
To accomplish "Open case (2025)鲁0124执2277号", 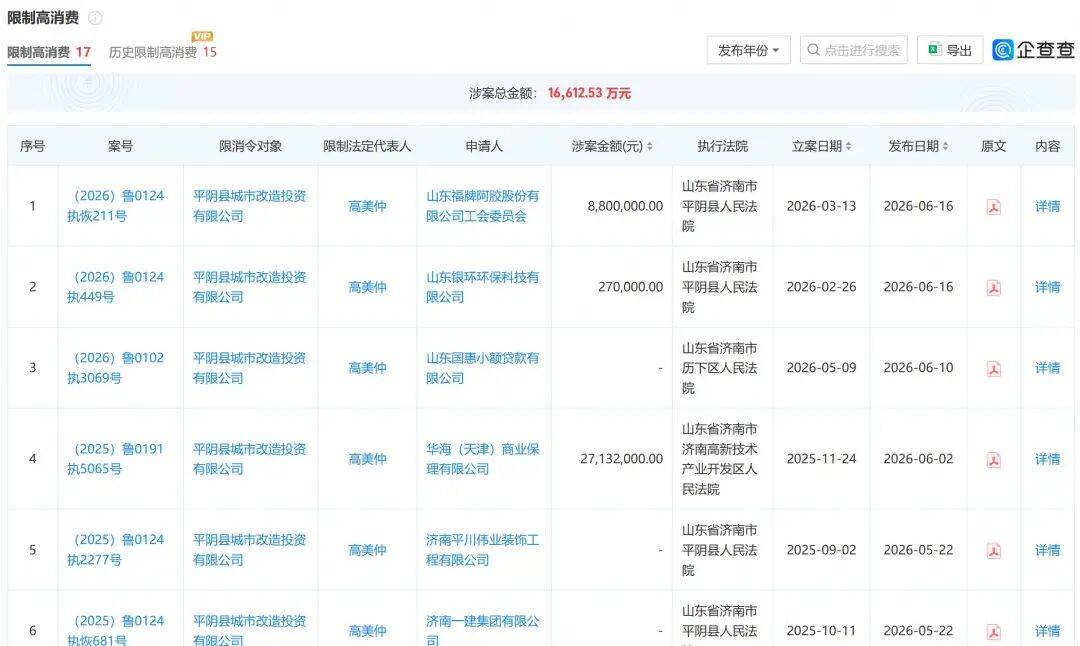I will [116, 550].
